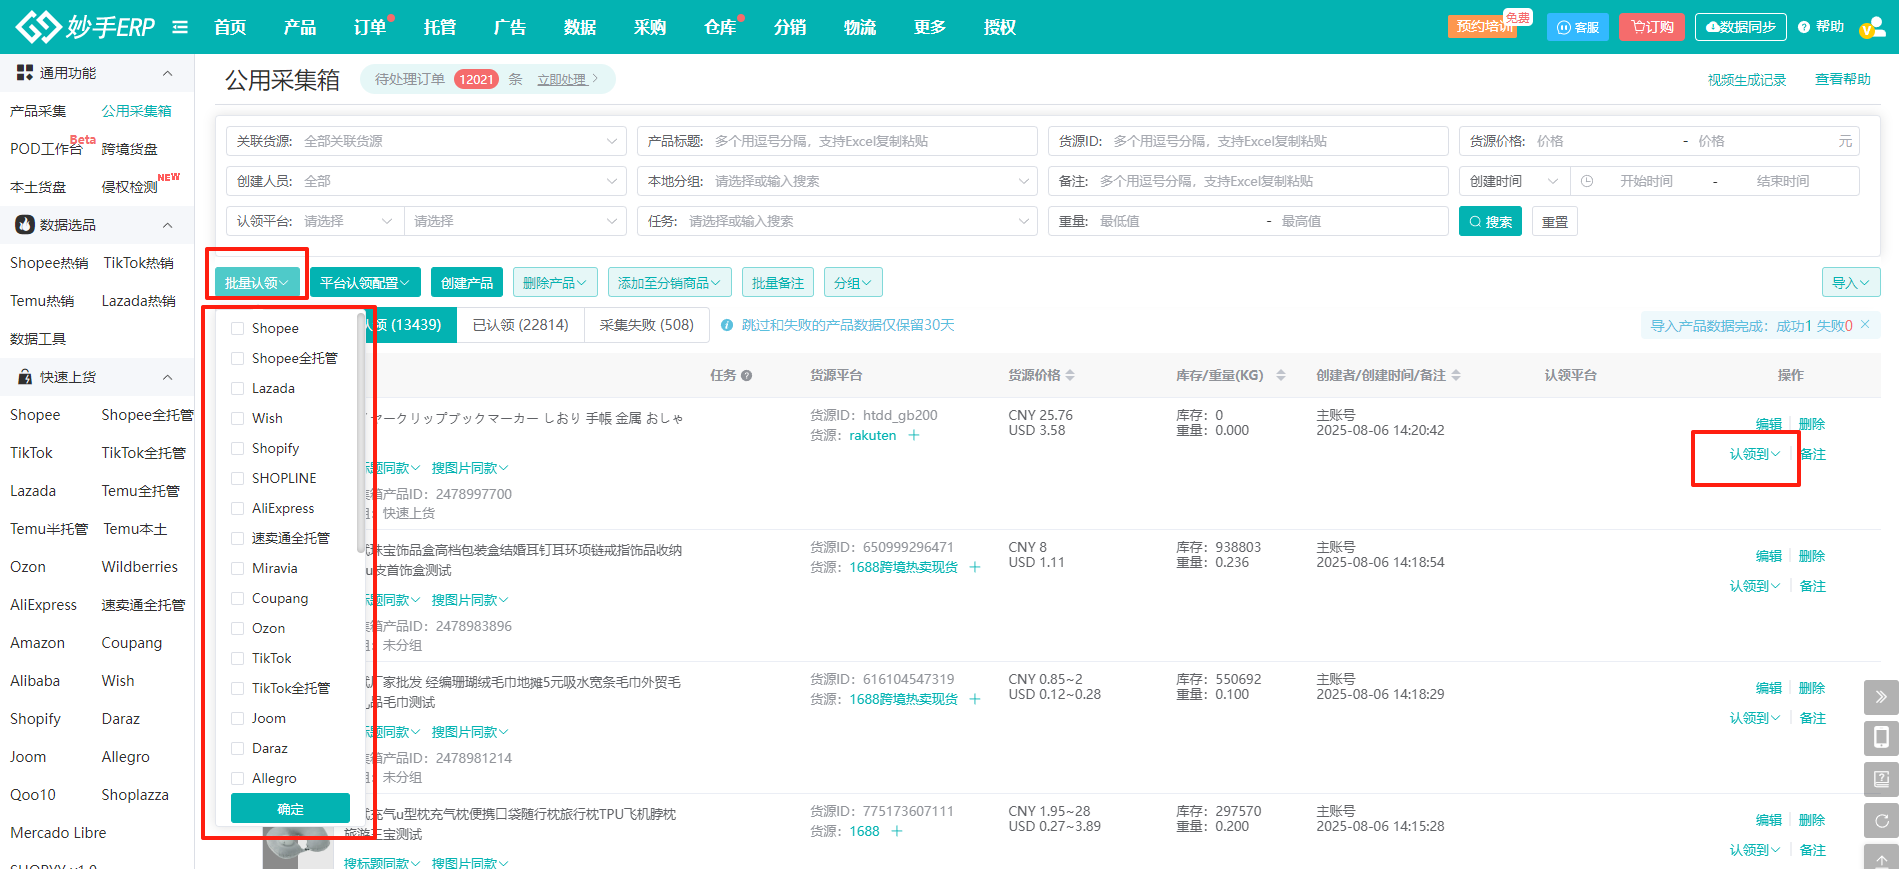Open the help manual book icon
This screenshot has height=869, width=1899.
(x=1881, y=779)
